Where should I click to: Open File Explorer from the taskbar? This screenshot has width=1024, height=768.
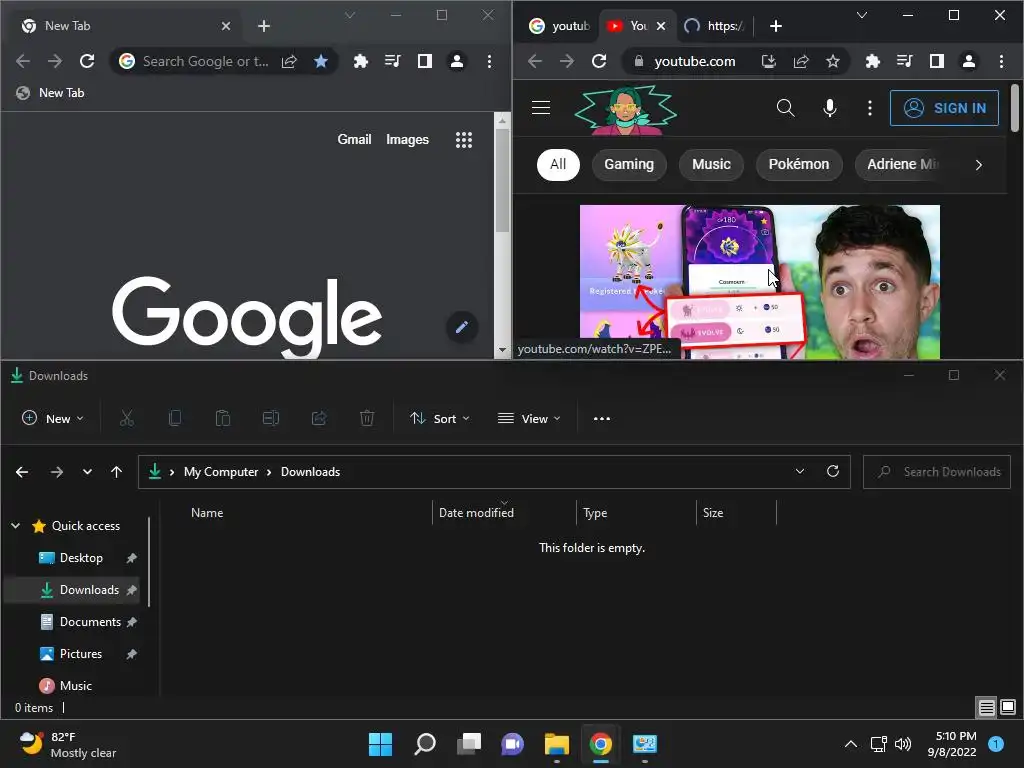point(557,744)
